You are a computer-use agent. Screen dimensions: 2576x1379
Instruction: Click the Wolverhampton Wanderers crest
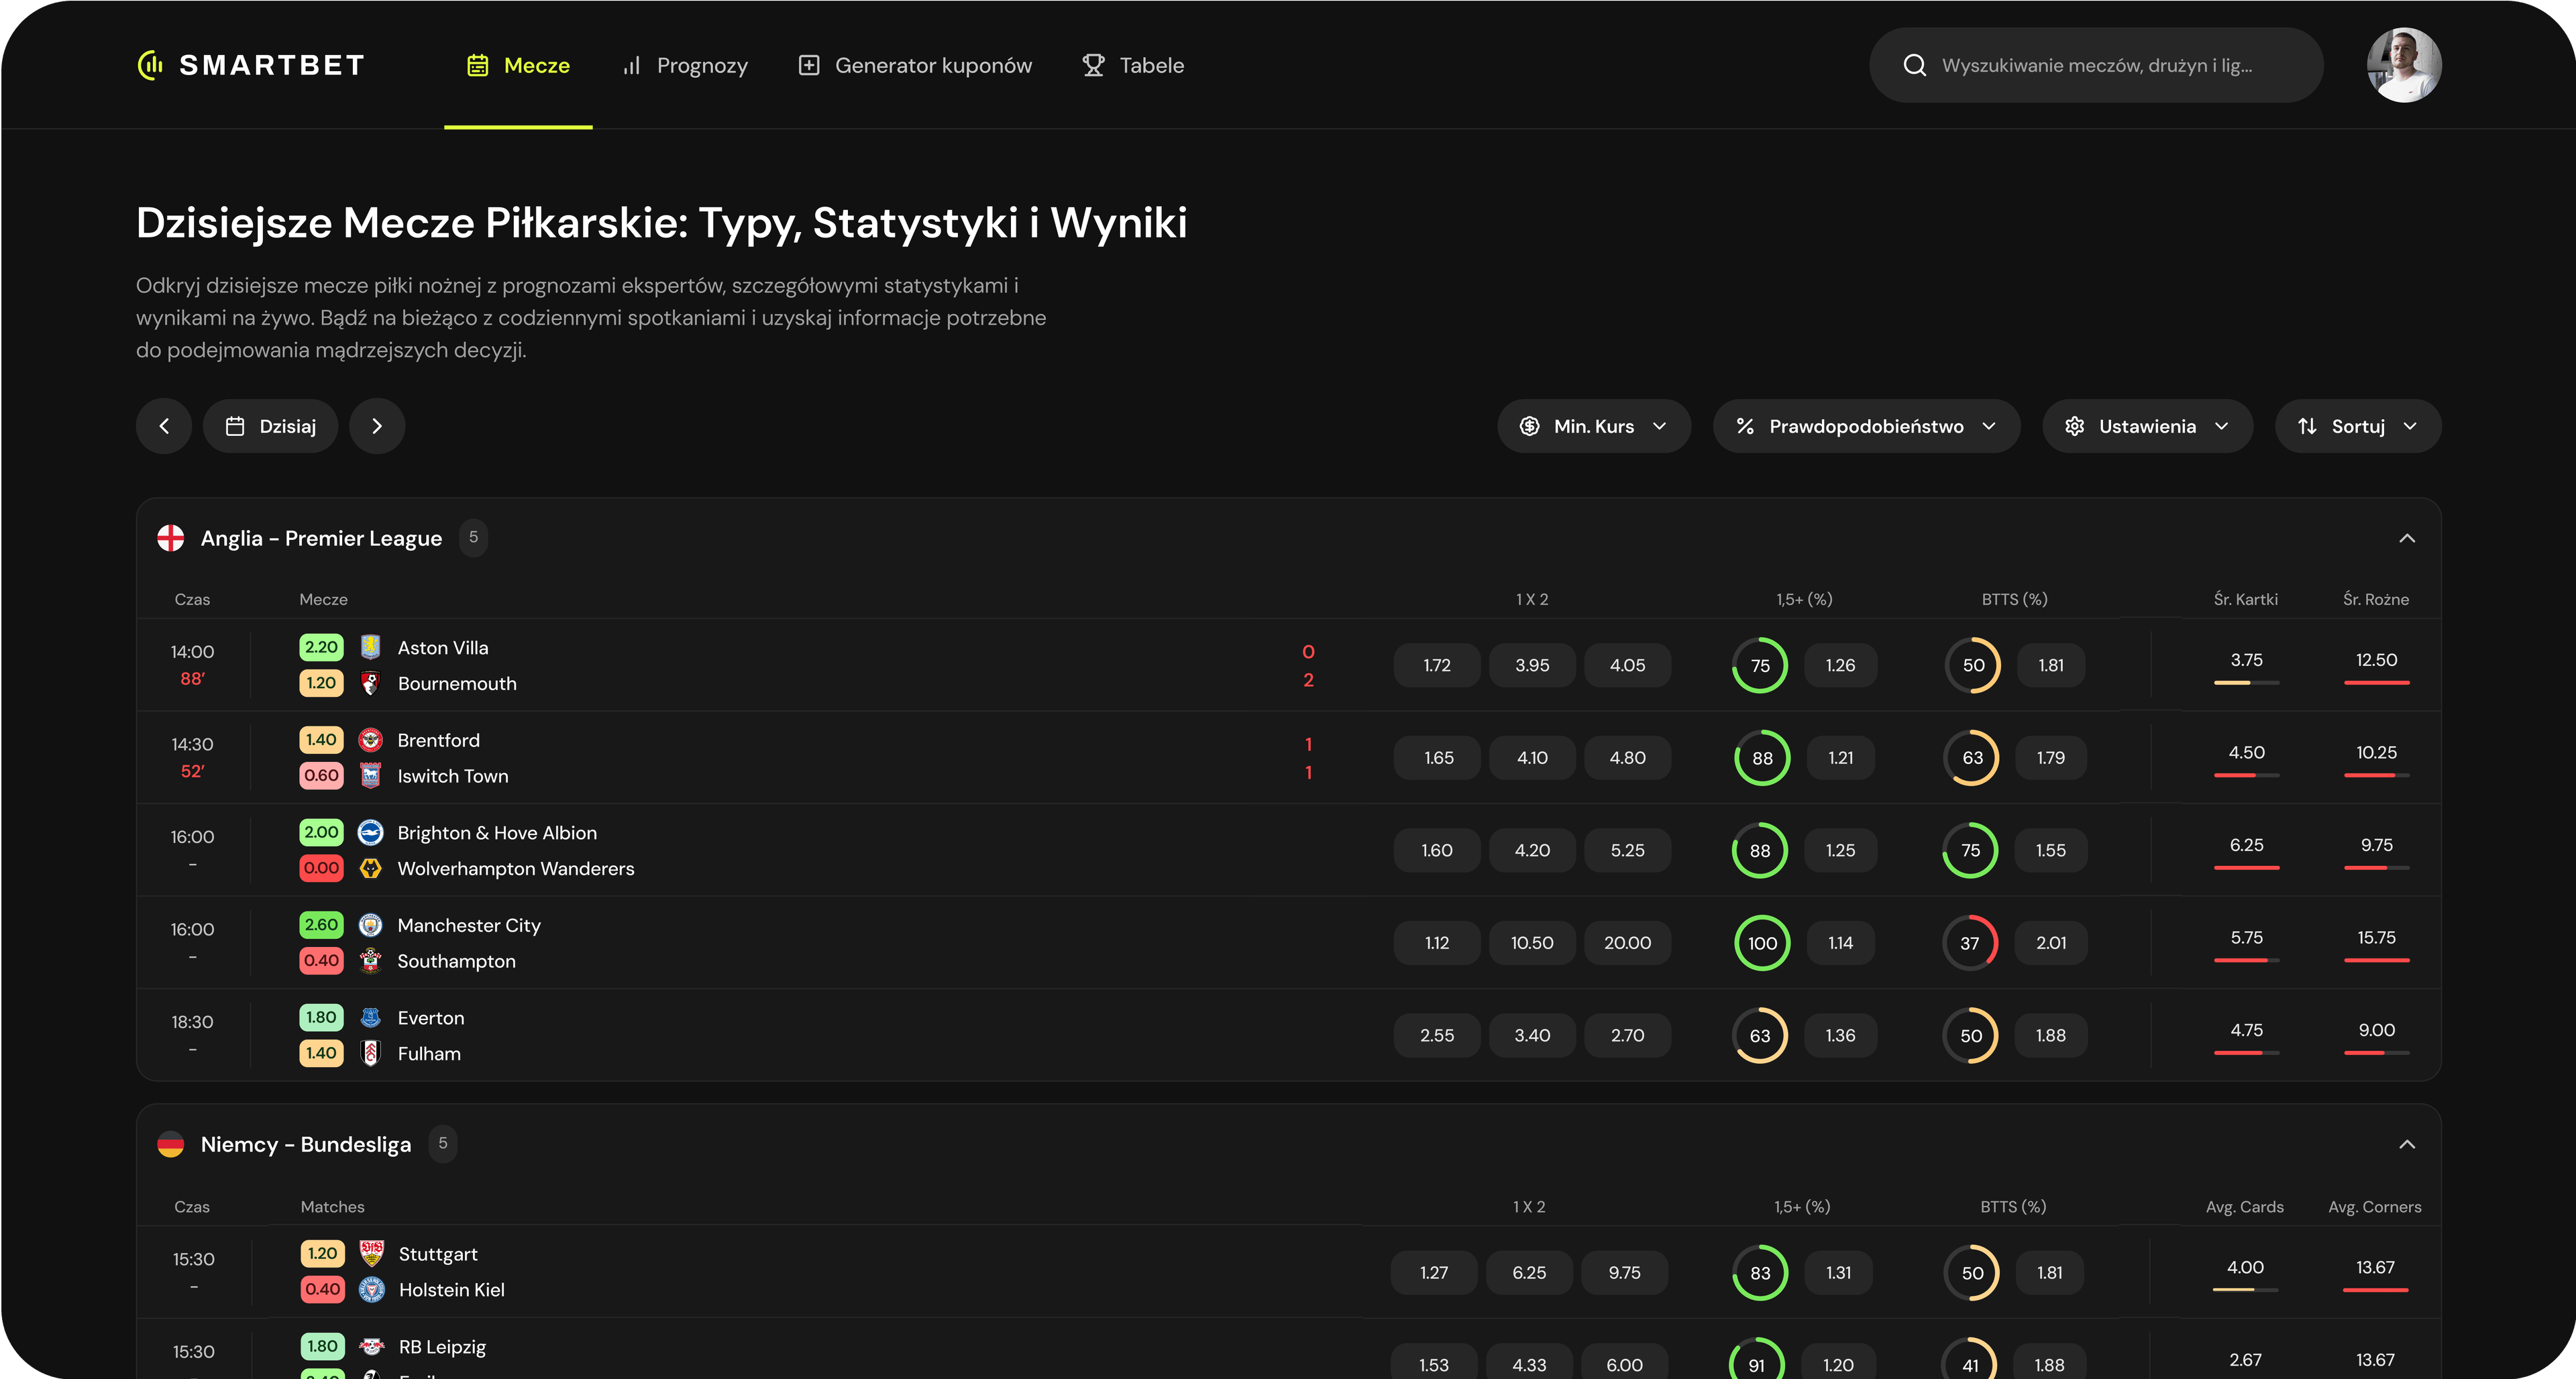370,868
